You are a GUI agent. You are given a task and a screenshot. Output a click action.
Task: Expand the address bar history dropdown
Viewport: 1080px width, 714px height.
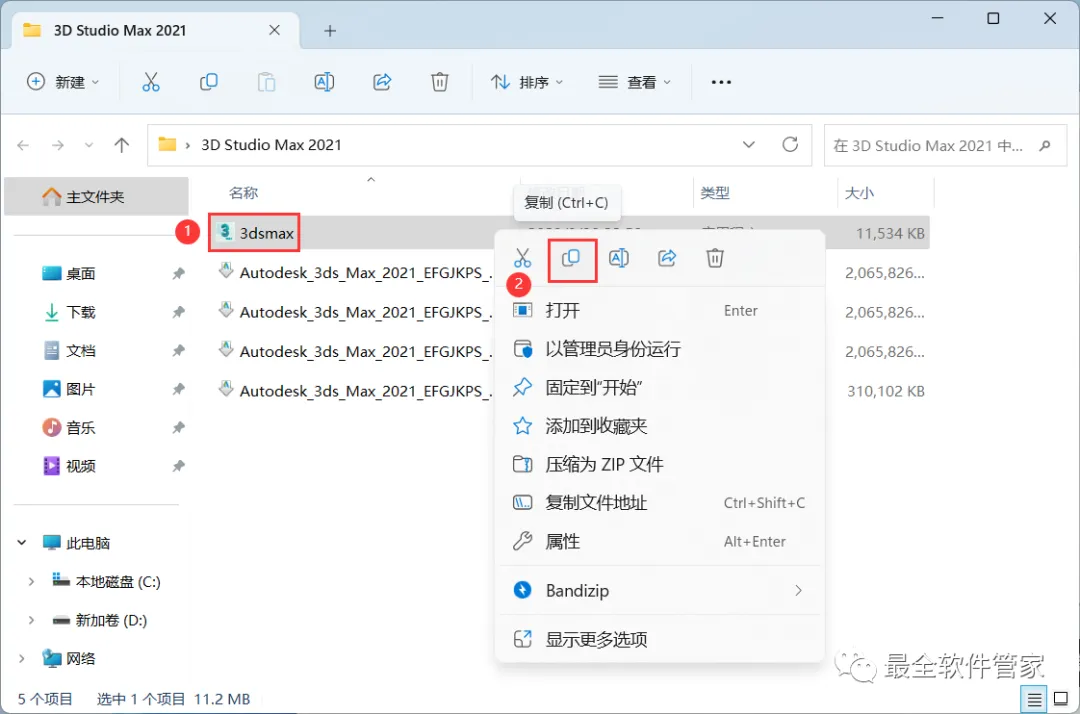coord(749,145)
